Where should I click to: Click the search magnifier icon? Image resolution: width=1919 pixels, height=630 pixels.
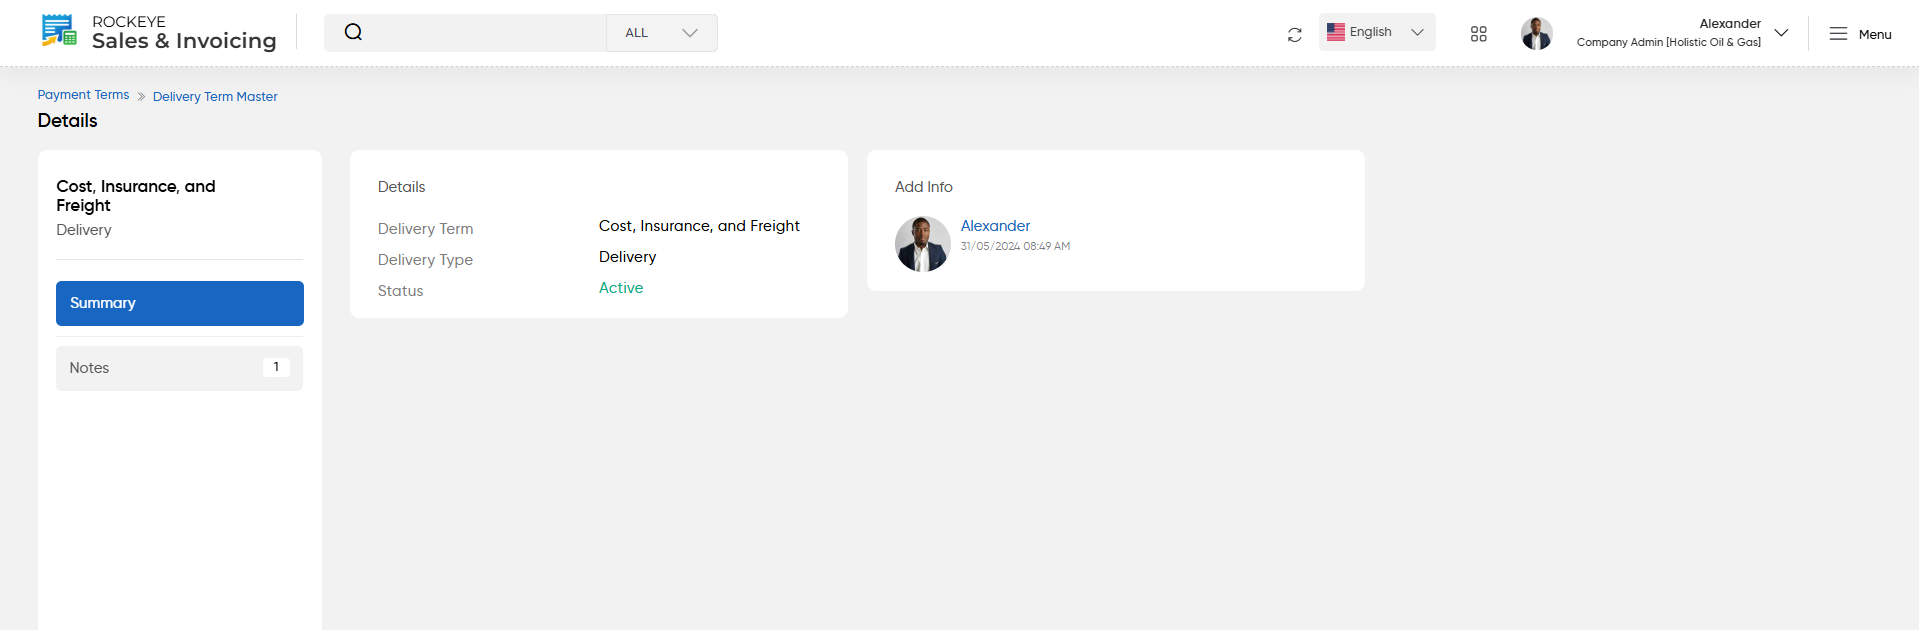[353, 32]
